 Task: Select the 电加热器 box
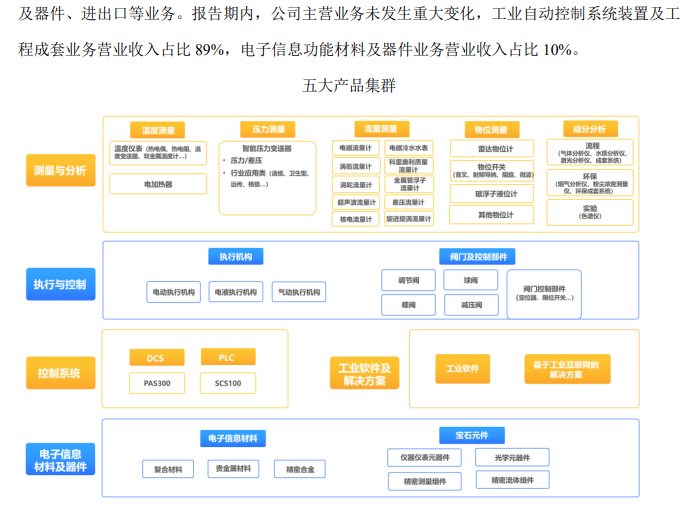(157, 184)
